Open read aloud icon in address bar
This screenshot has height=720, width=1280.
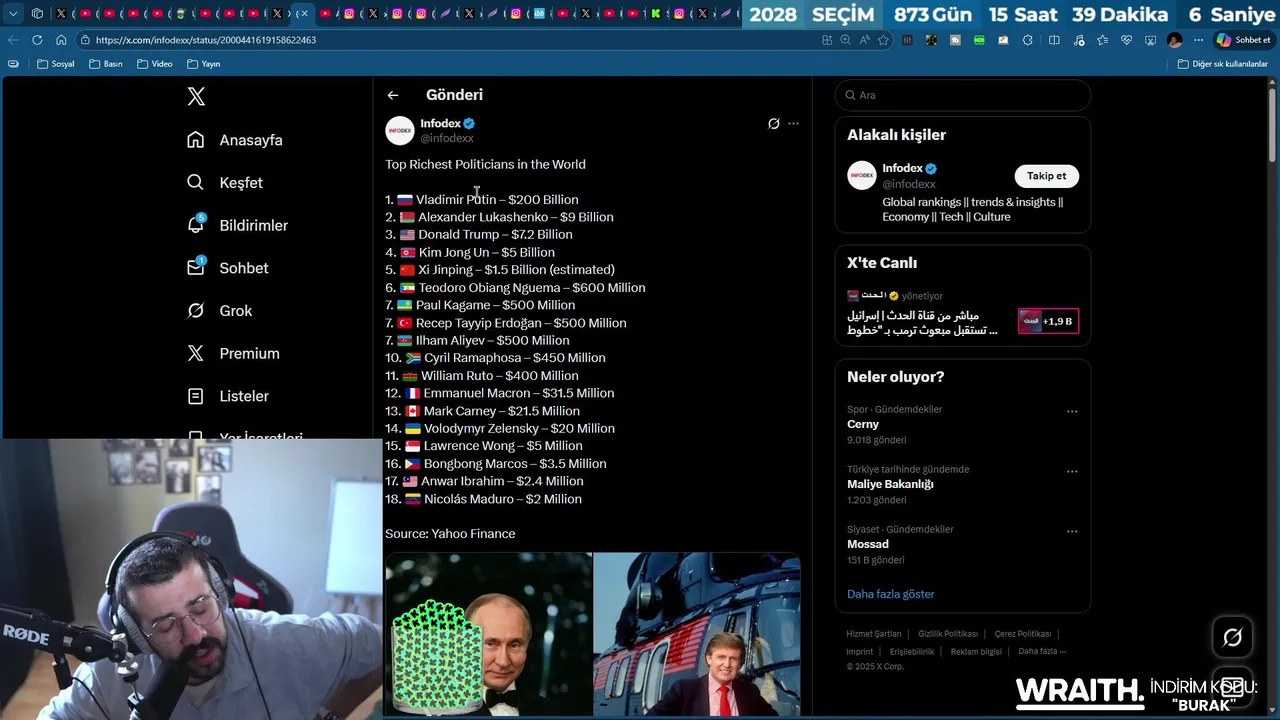pos(864,40)
